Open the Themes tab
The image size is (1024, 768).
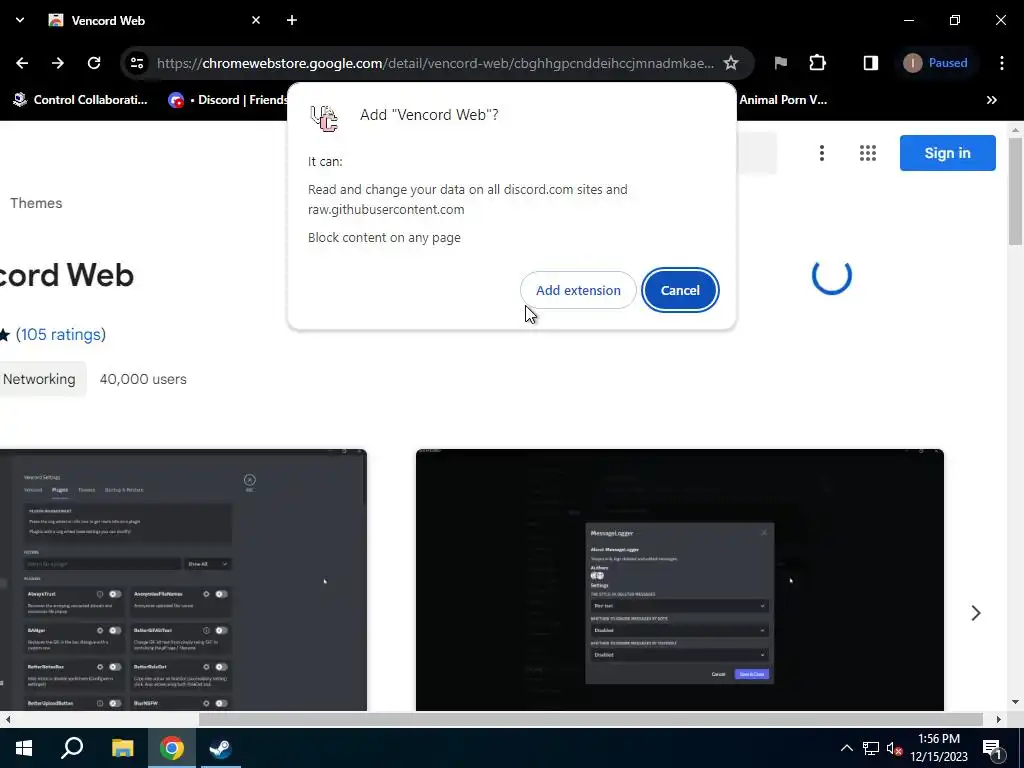[x=36, y=203]
